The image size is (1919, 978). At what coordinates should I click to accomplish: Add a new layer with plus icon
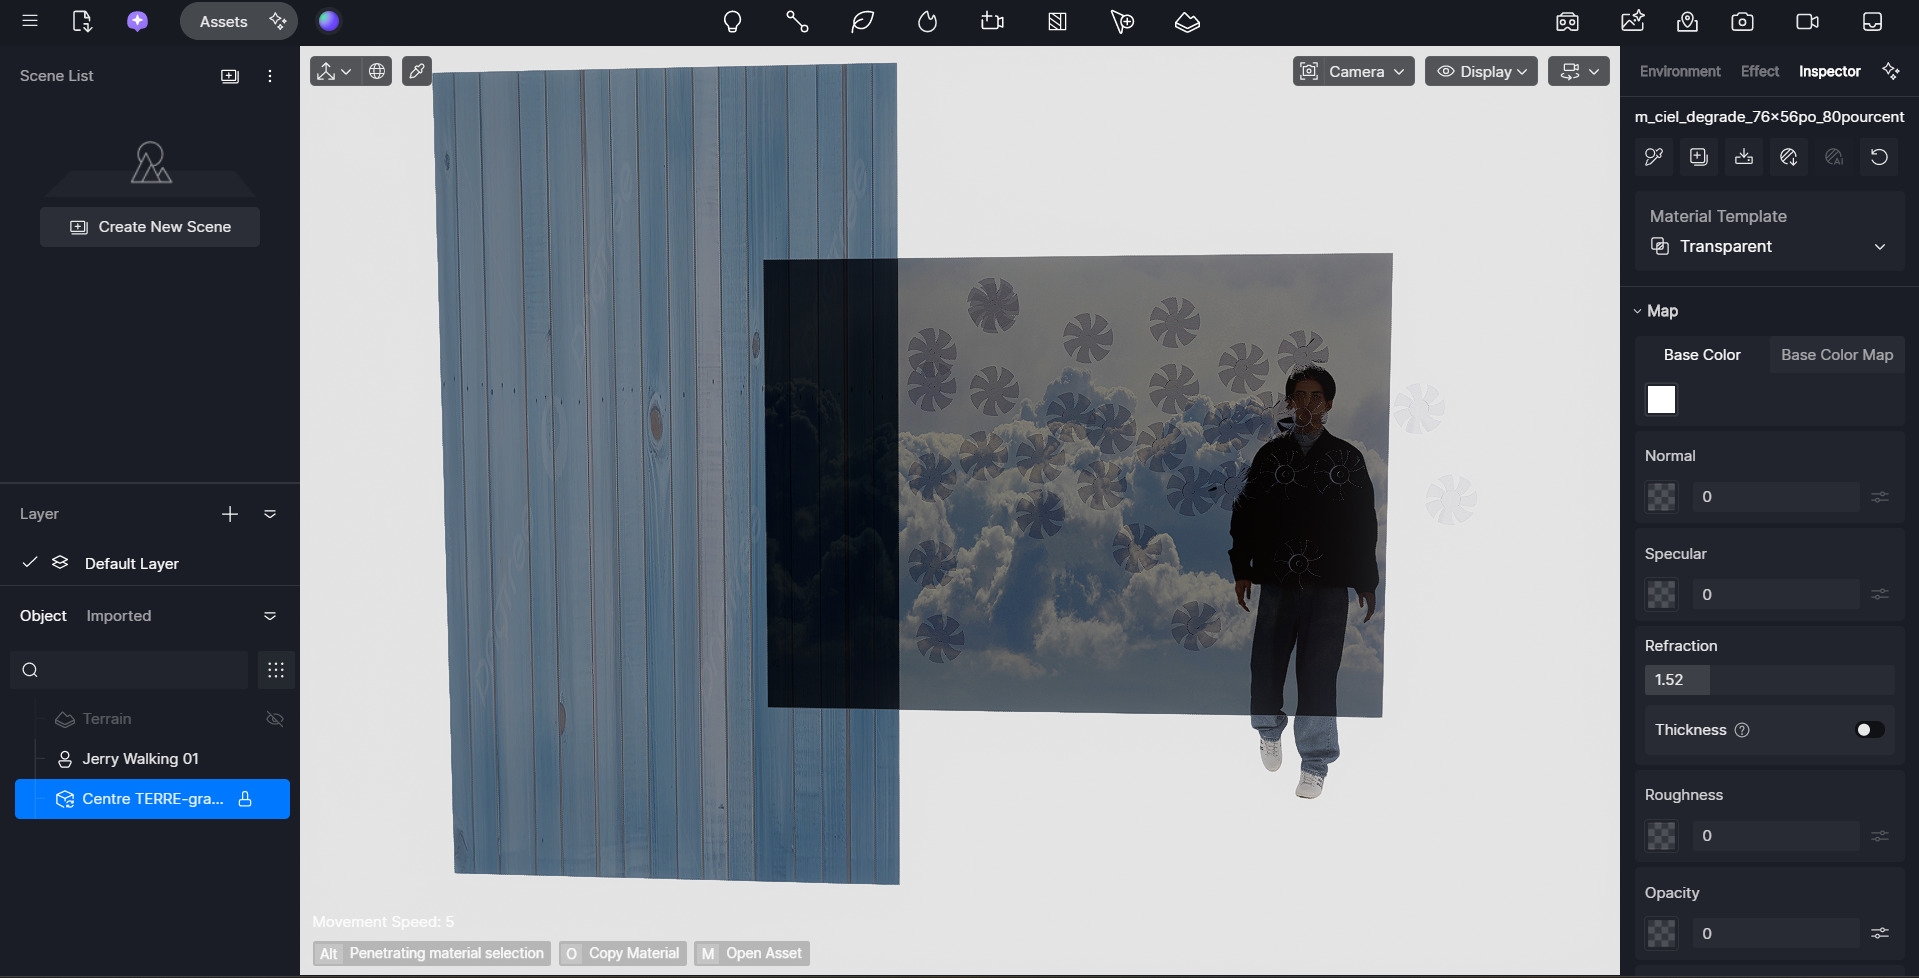tap(230, 514)
